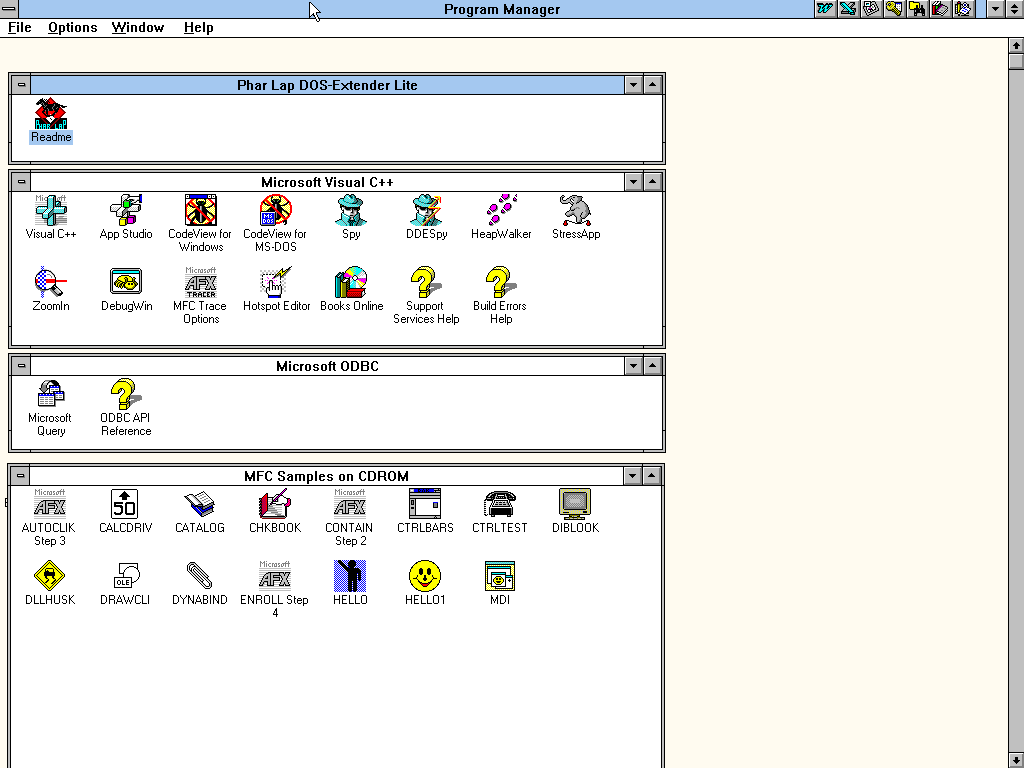
Task: Open Phar Lap DOS-Extender Lite control menu
Action: 21,85
